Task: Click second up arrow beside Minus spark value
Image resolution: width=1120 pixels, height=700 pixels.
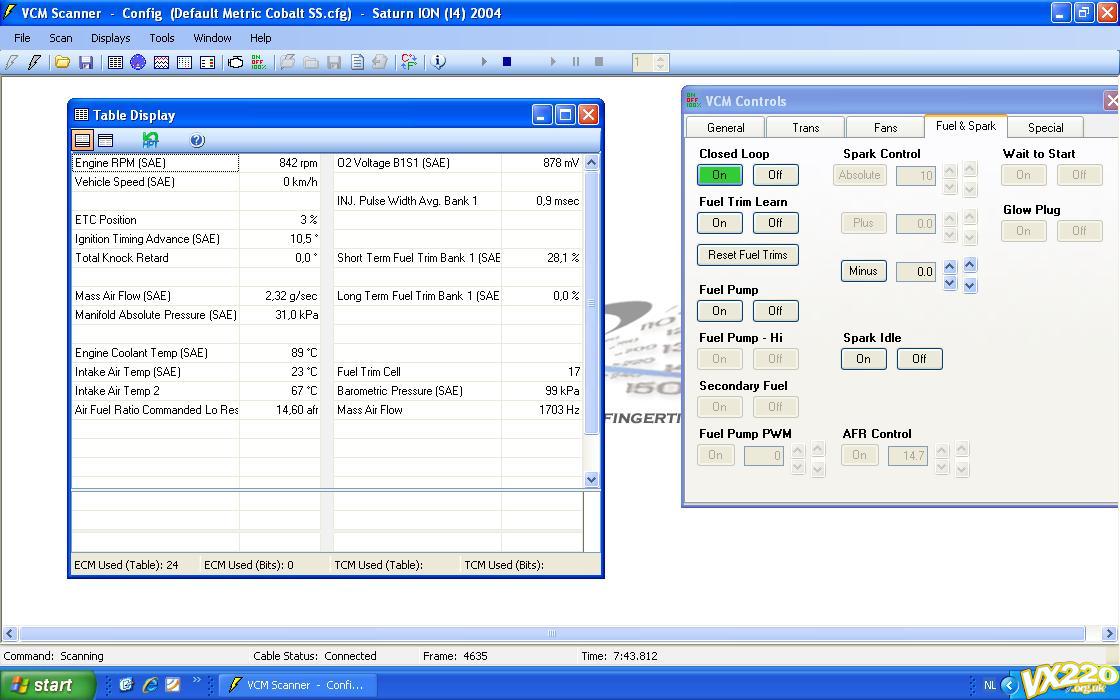Action: [x=969, y=264]
